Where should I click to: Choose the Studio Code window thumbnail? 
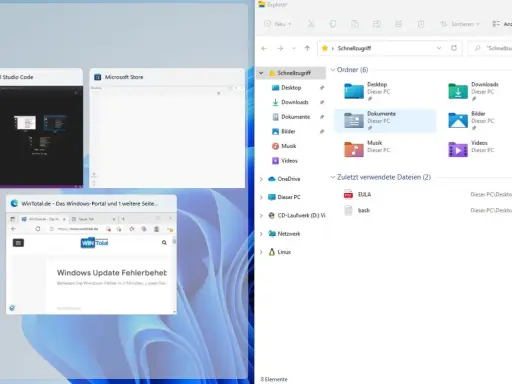tap(41, 128)
